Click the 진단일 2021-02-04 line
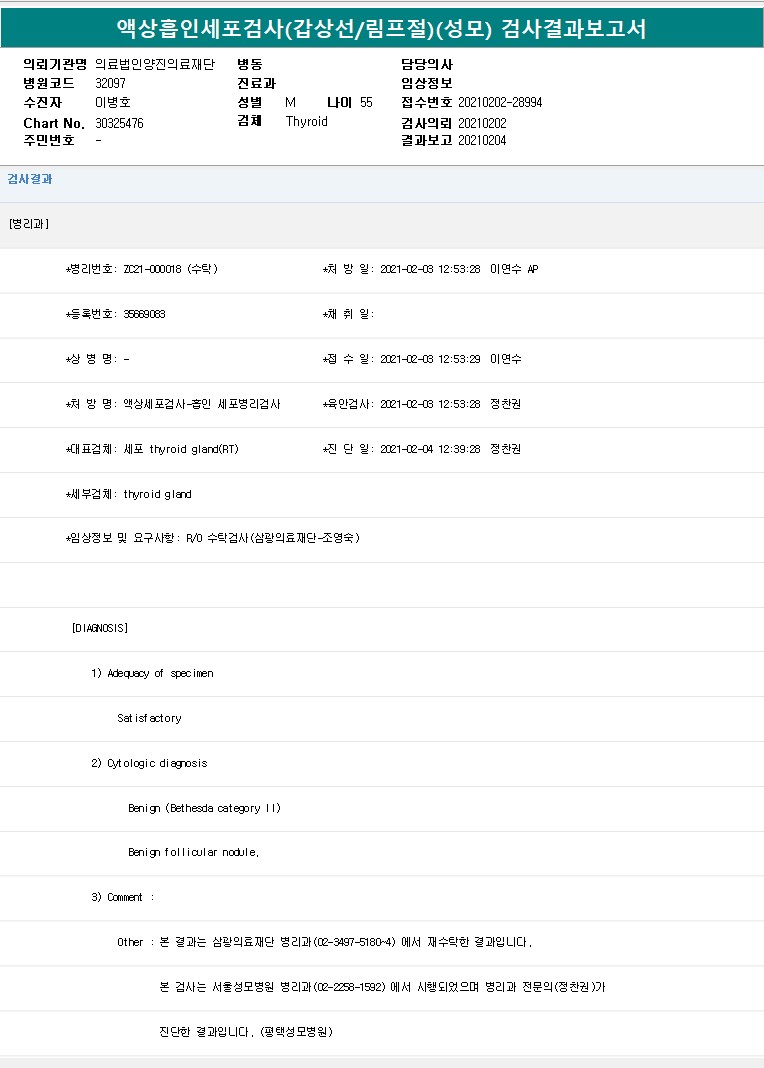The image size is (764, 1068). 422,449
